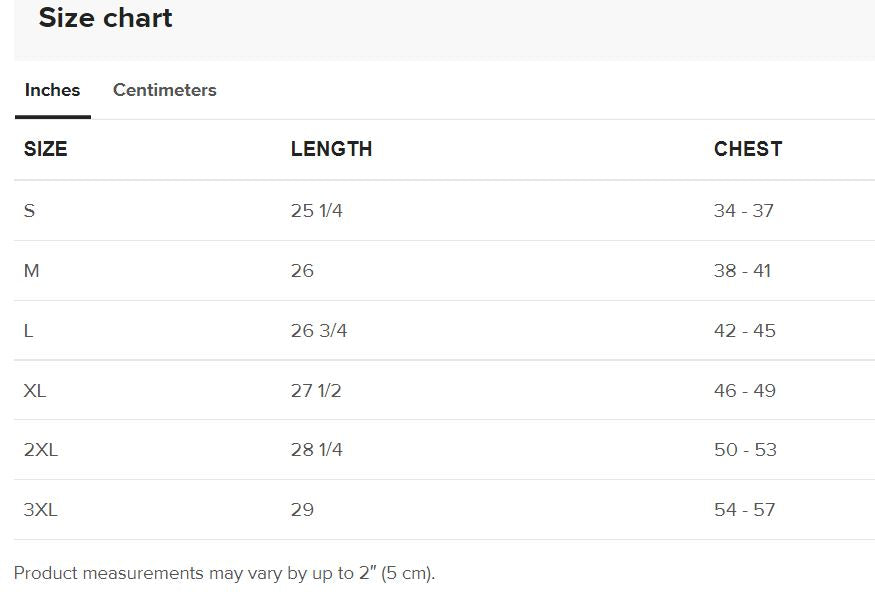Click the 50 - 53 chest range
Image resolution: width=875 pixels, height=596 pixels.
coord(745,450)
